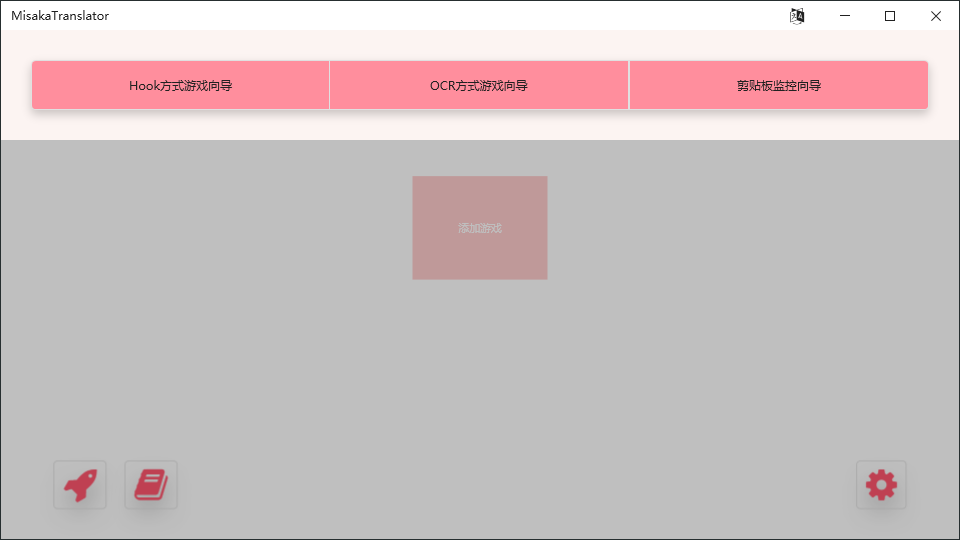Add a new game via the dimmed pink tile

coord(480,228)
